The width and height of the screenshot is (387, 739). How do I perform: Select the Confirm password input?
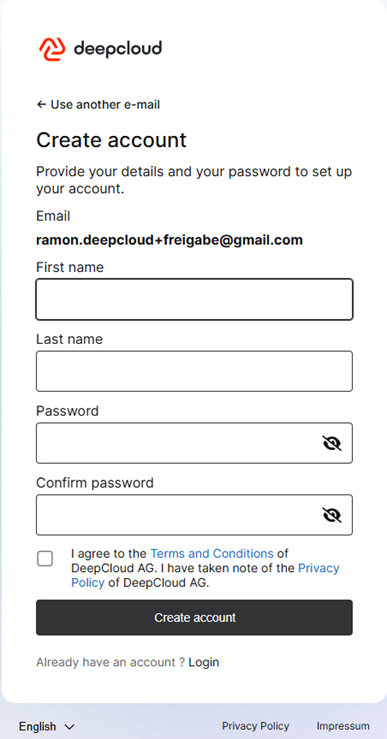point(179,515)
